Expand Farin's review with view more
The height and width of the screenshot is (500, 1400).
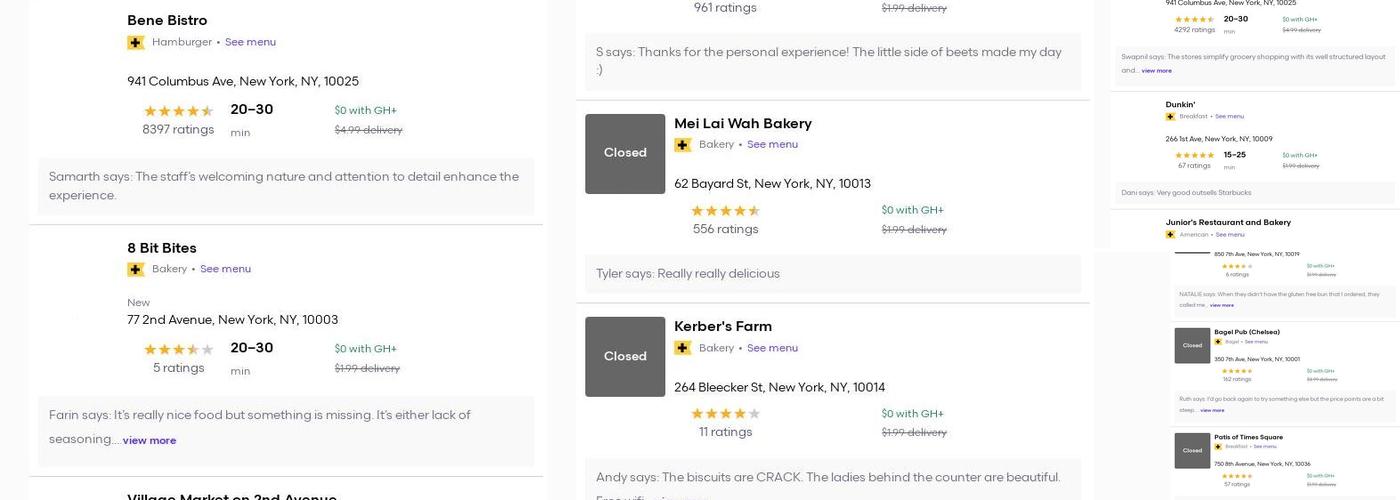(x=149, y=441)
